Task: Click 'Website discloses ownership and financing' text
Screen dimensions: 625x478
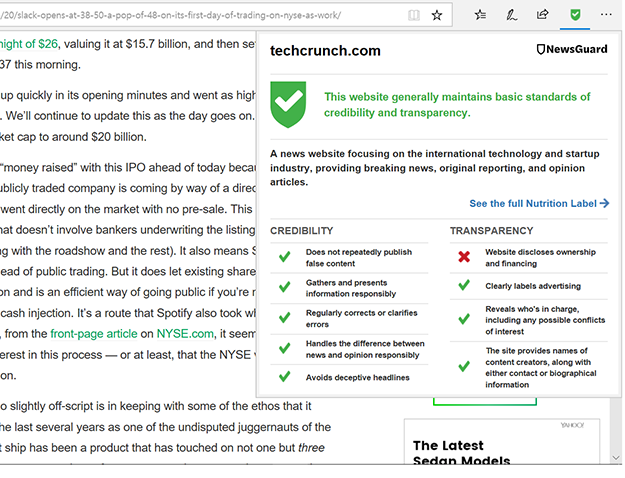Action: coord(540,258)
